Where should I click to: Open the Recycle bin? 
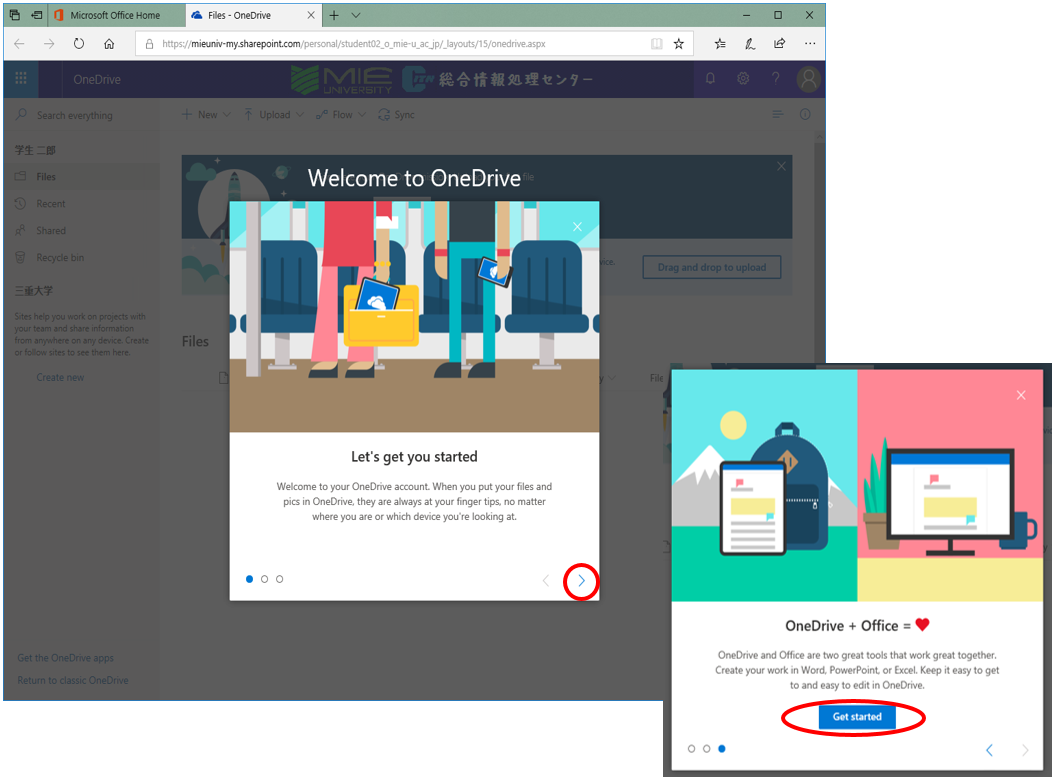pyautogui.click(x=81, y=257)
